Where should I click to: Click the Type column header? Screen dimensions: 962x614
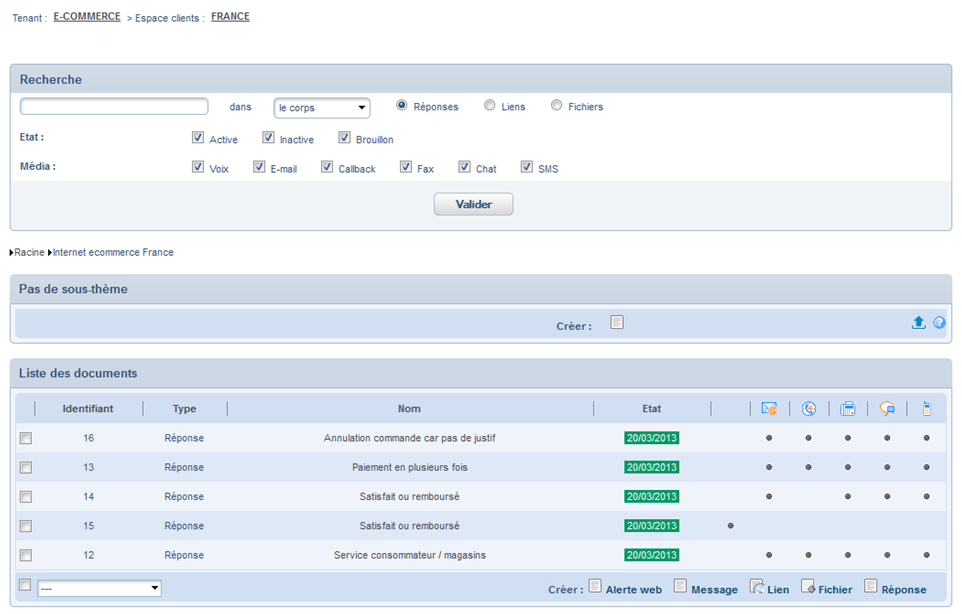(x=184, y=409)
